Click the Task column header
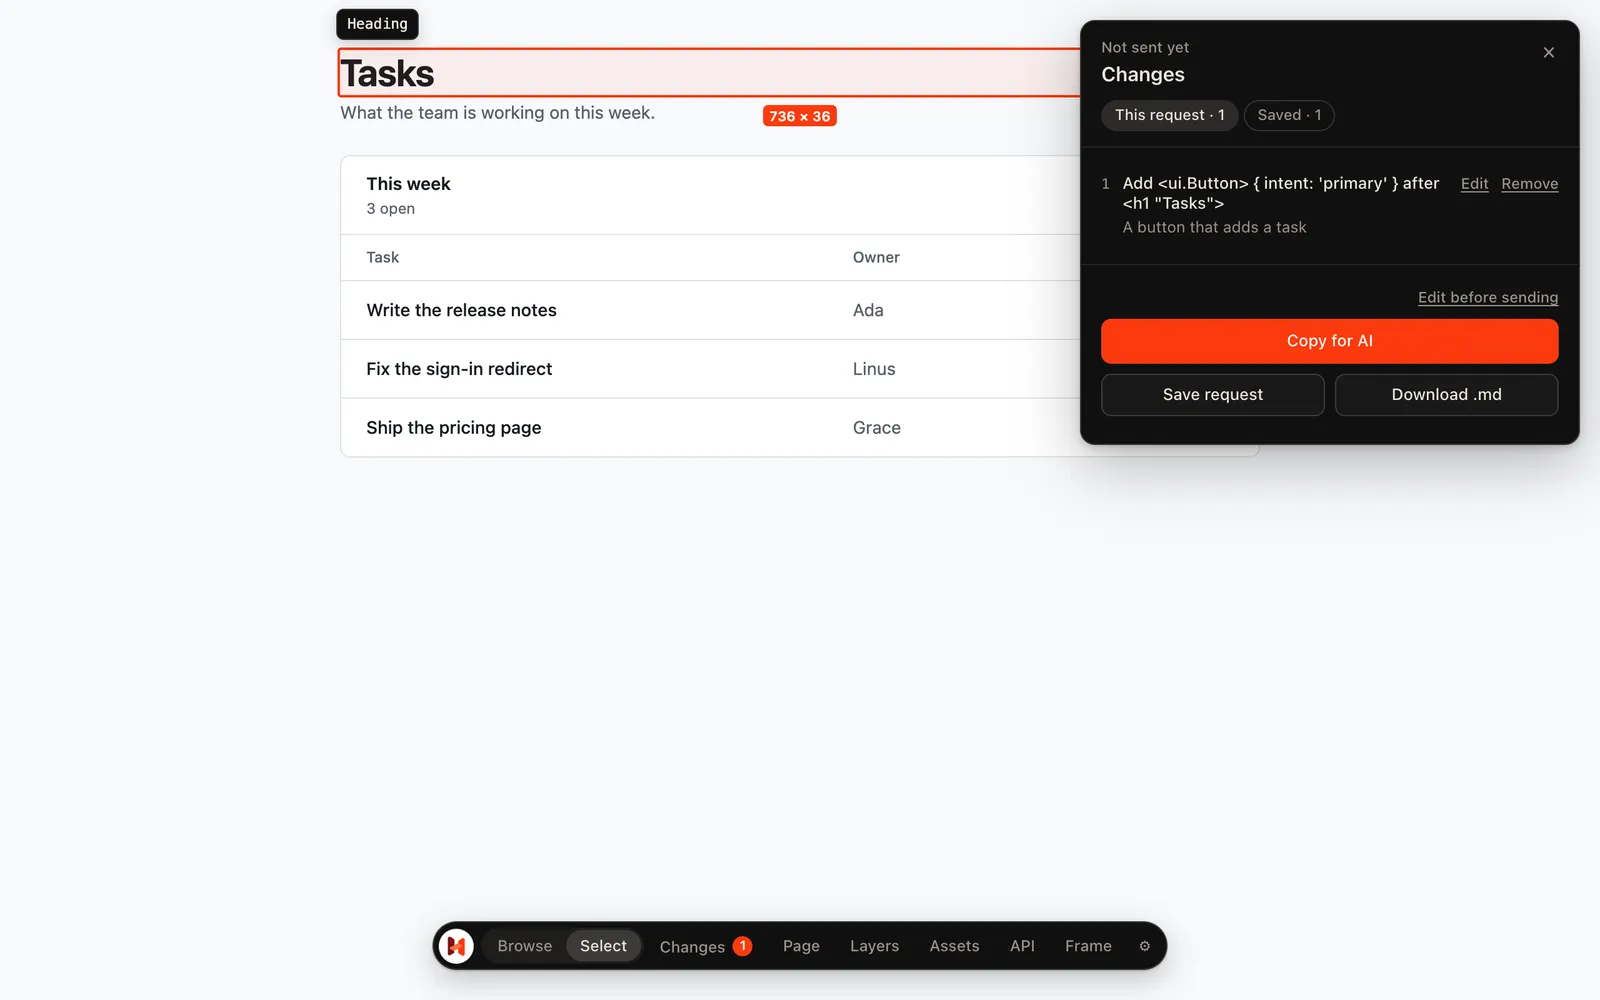Image resolution: width=1600 pixels, height=1000 pixels. pyautogui.click(x=382, y=258)
